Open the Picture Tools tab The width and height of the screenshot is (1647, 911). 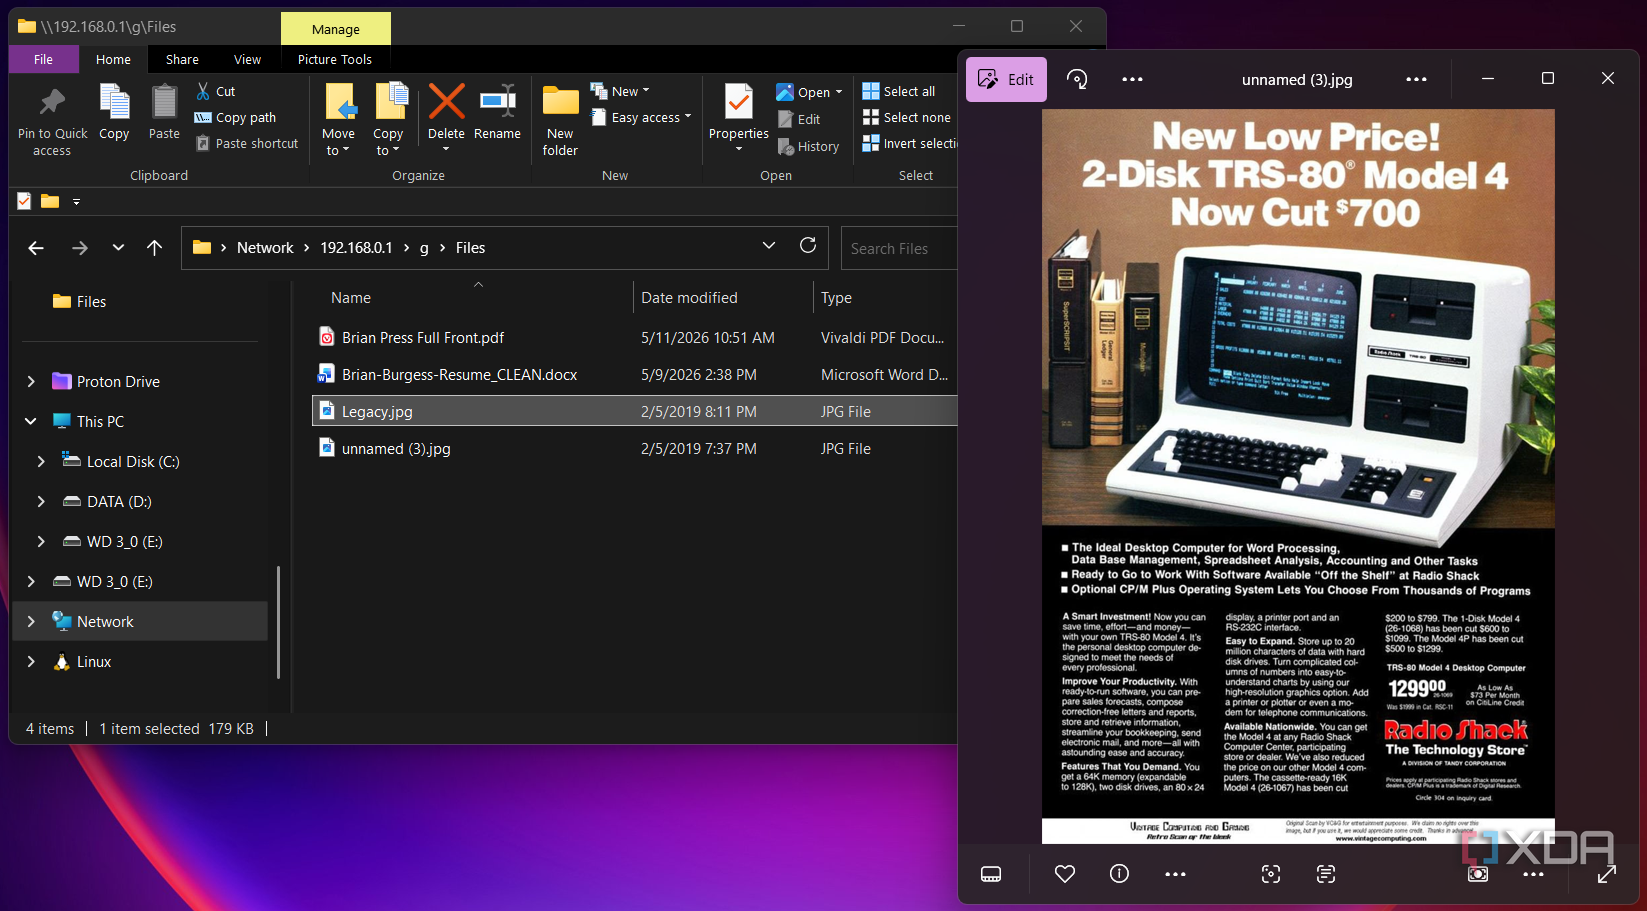pos(335,59)
